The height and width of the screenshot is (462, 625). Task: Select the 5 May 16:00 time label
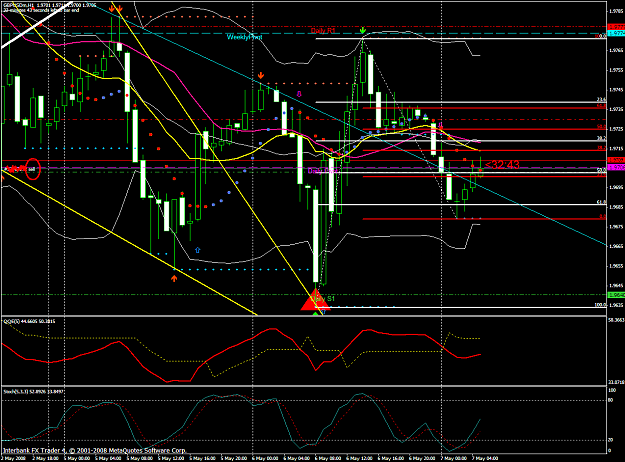click(x=202, y=458)
